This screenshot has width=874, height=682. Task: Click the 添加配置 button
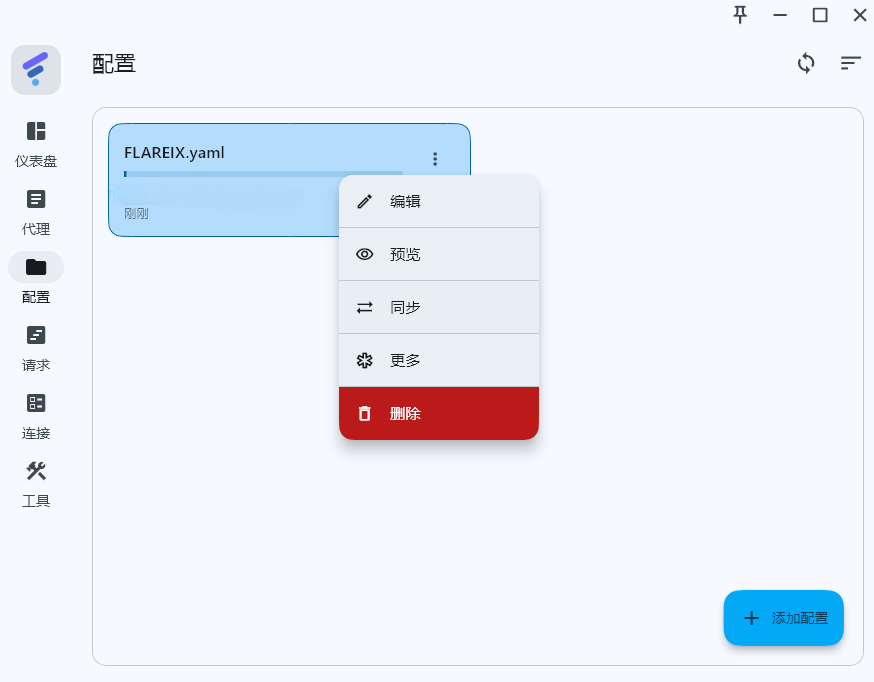(783, 618)
